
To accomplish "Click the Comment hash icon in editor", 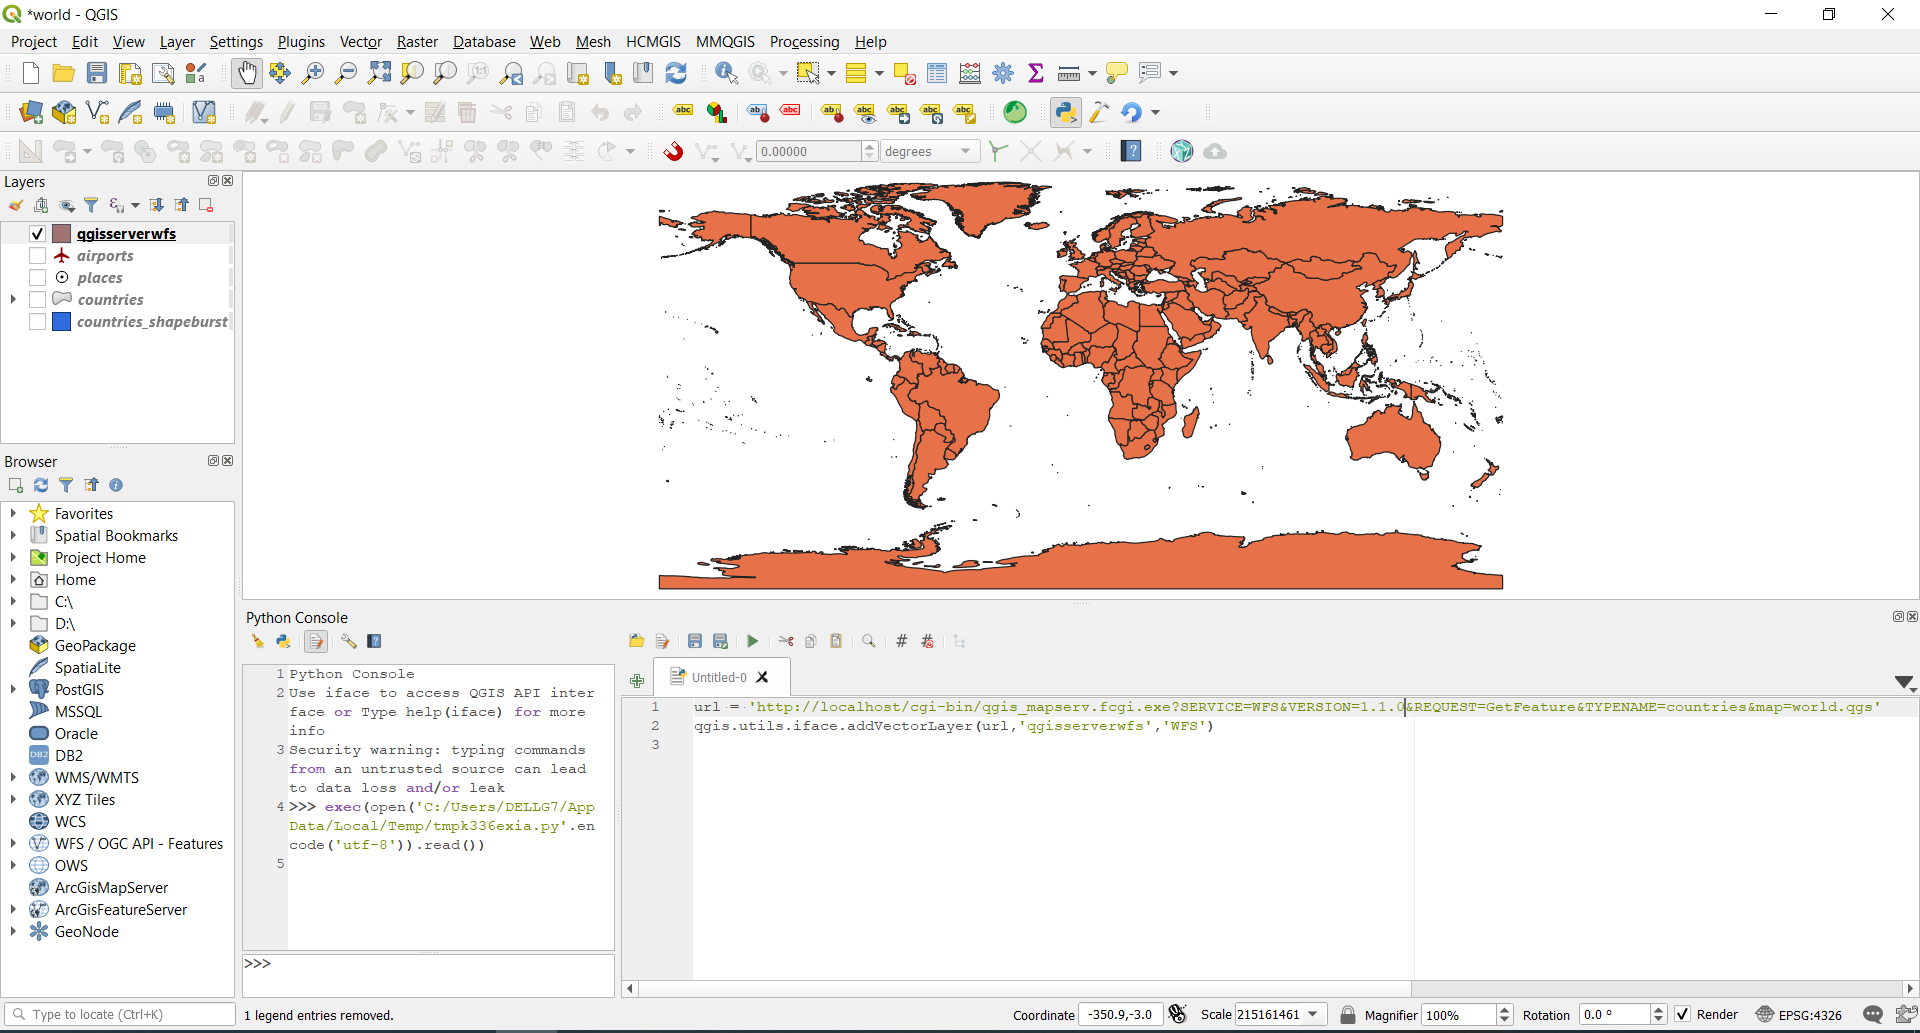I will [901, 641].
